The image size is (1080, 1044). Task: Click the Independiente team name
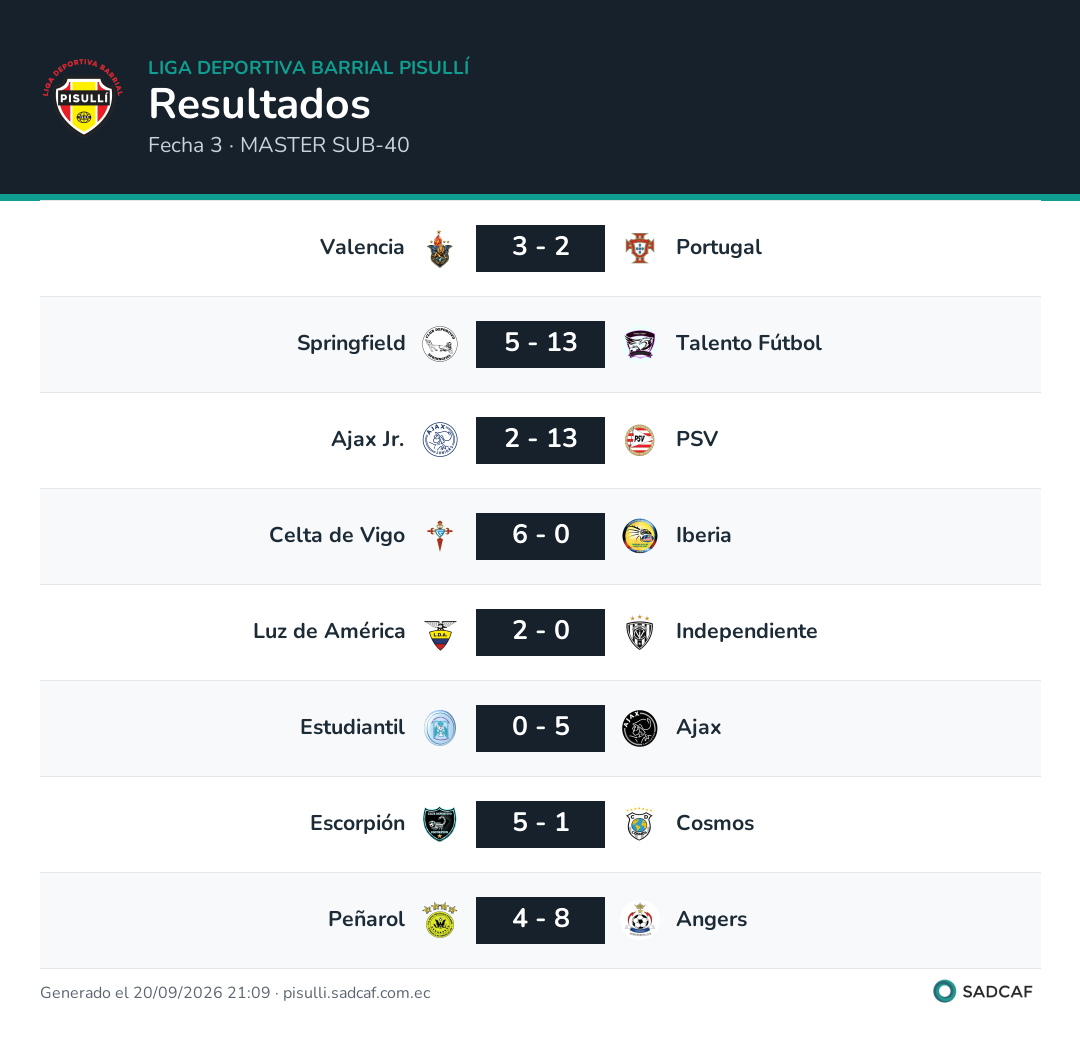[x=747, y=631]
